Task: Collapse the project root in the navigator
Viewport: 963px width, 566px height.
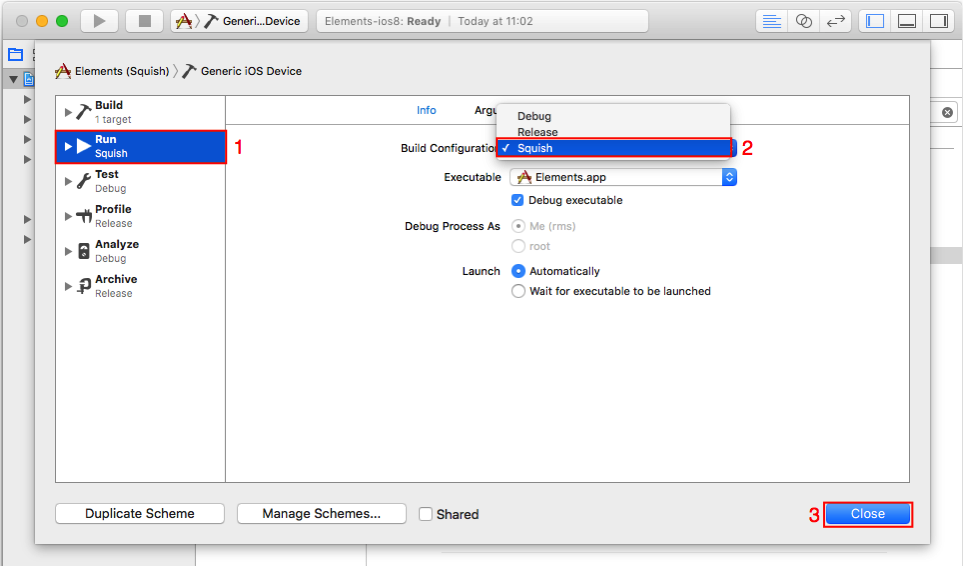Action: (x=14, y=79)
